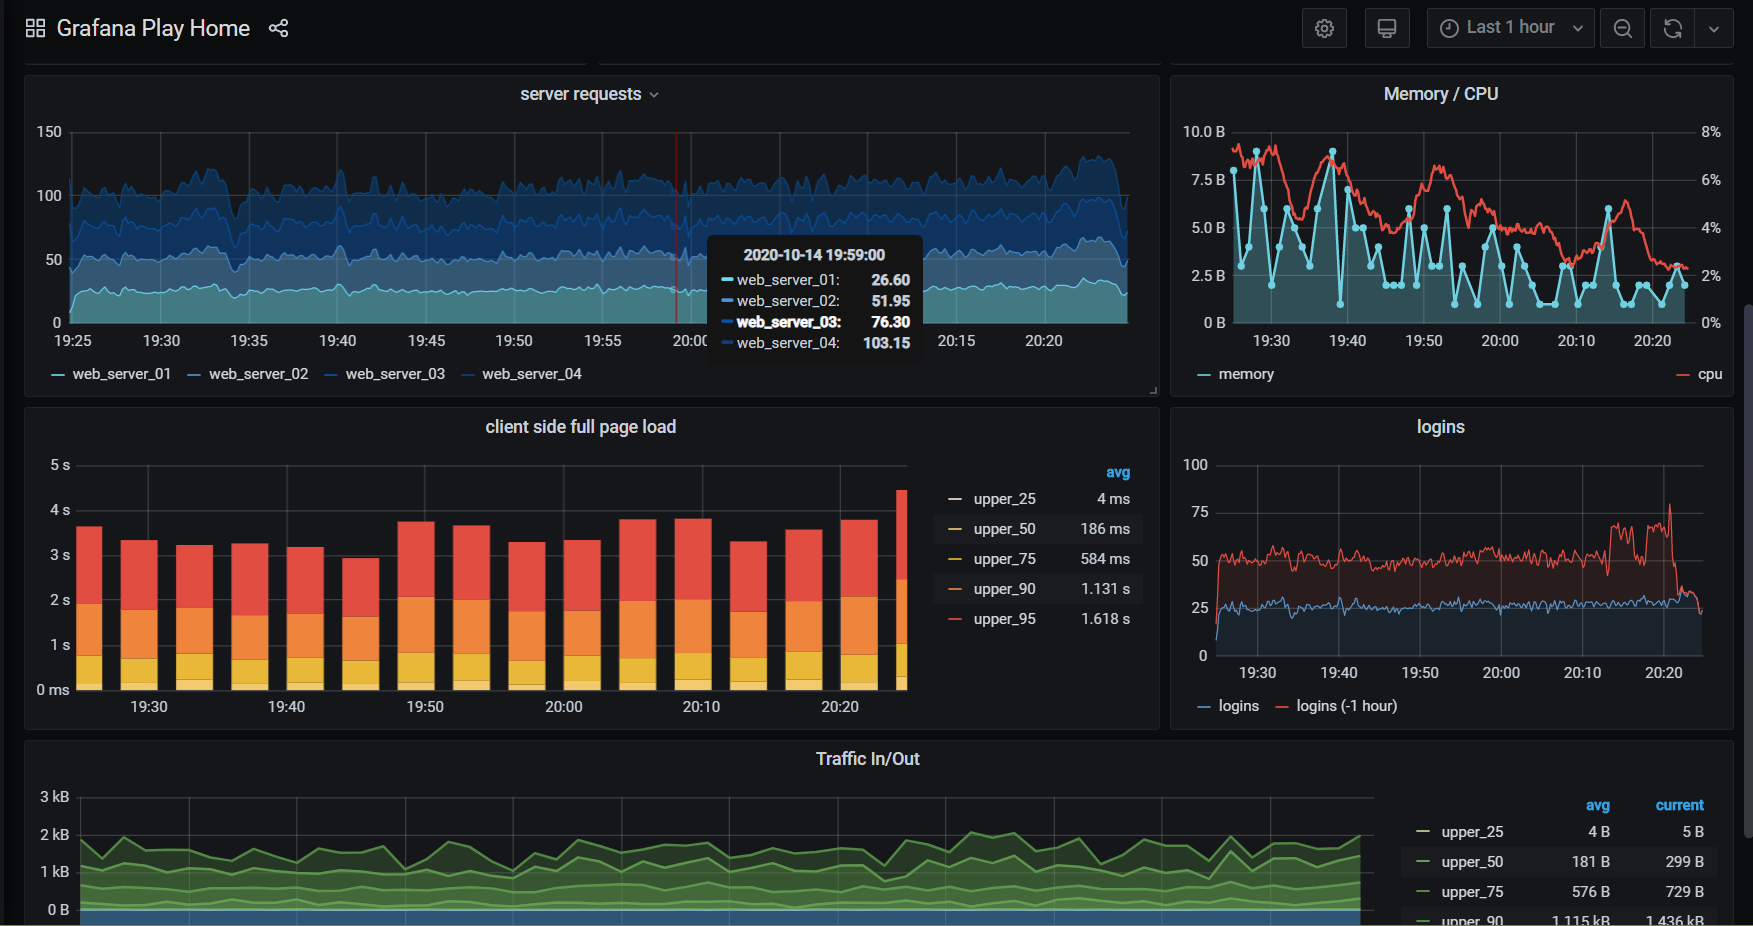Viewport: 1753px width, 926px height.
Task: Open the dashboards grid icon
Action: [35, 28]
